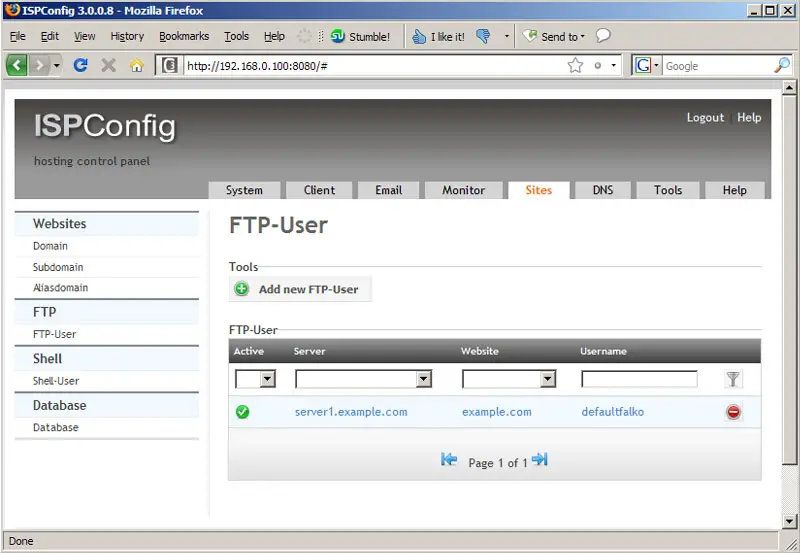Viewport: 800px width, 553px height.
Task: Open the ISPConfig Tools tab
Action: coord(668,190)
